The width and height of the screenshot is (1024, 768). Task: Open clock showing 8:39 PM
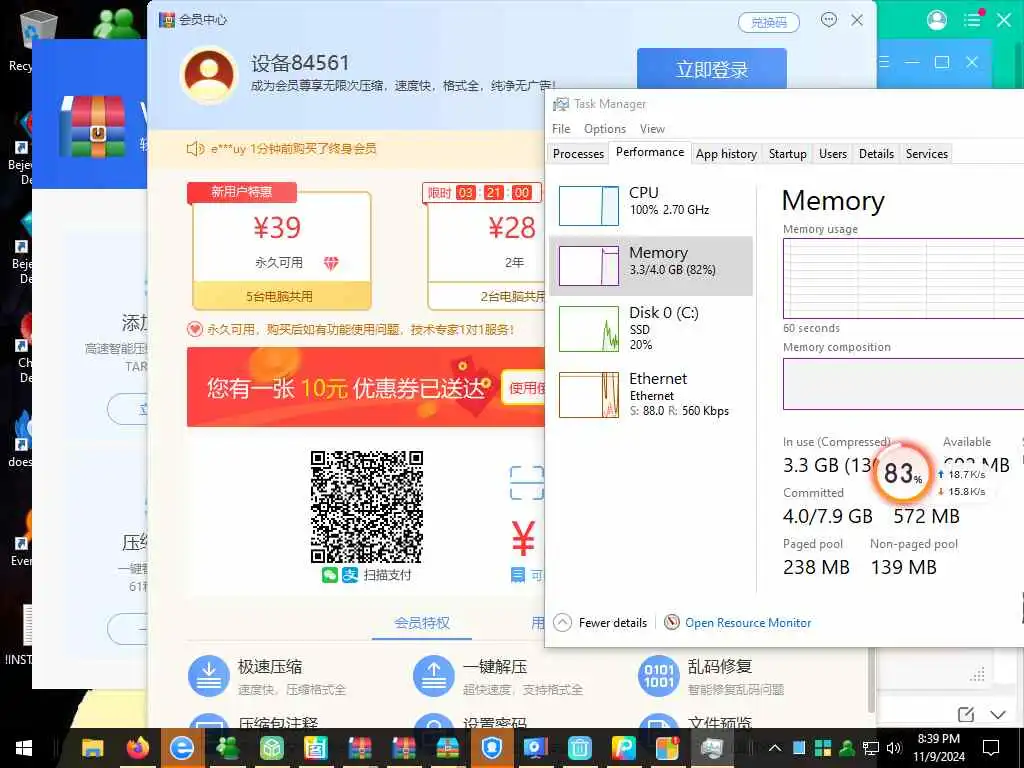pyautogui.click(x=938, y=748)
